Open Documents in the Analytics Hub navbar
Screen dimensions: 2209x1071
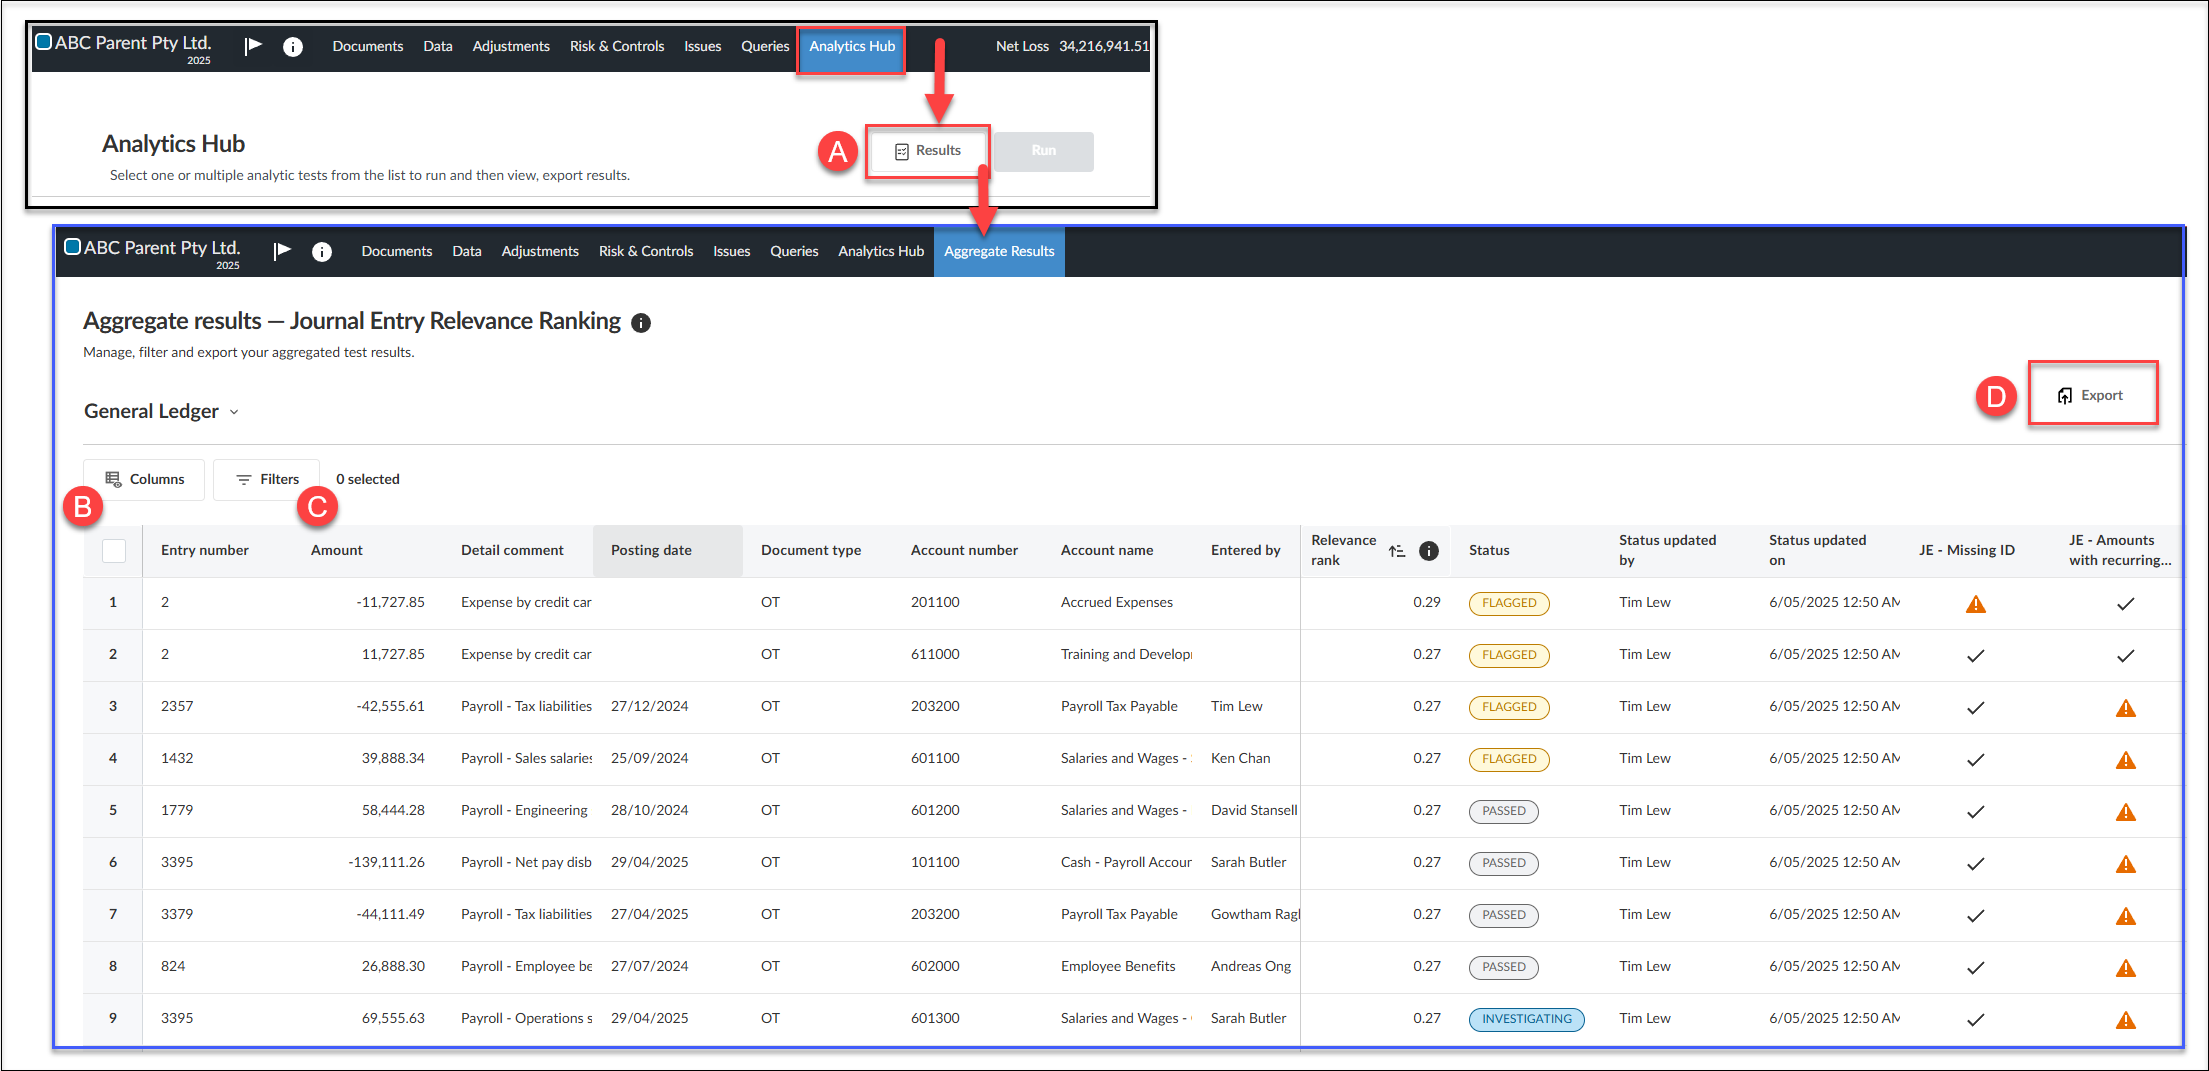[x=368, y=47]
